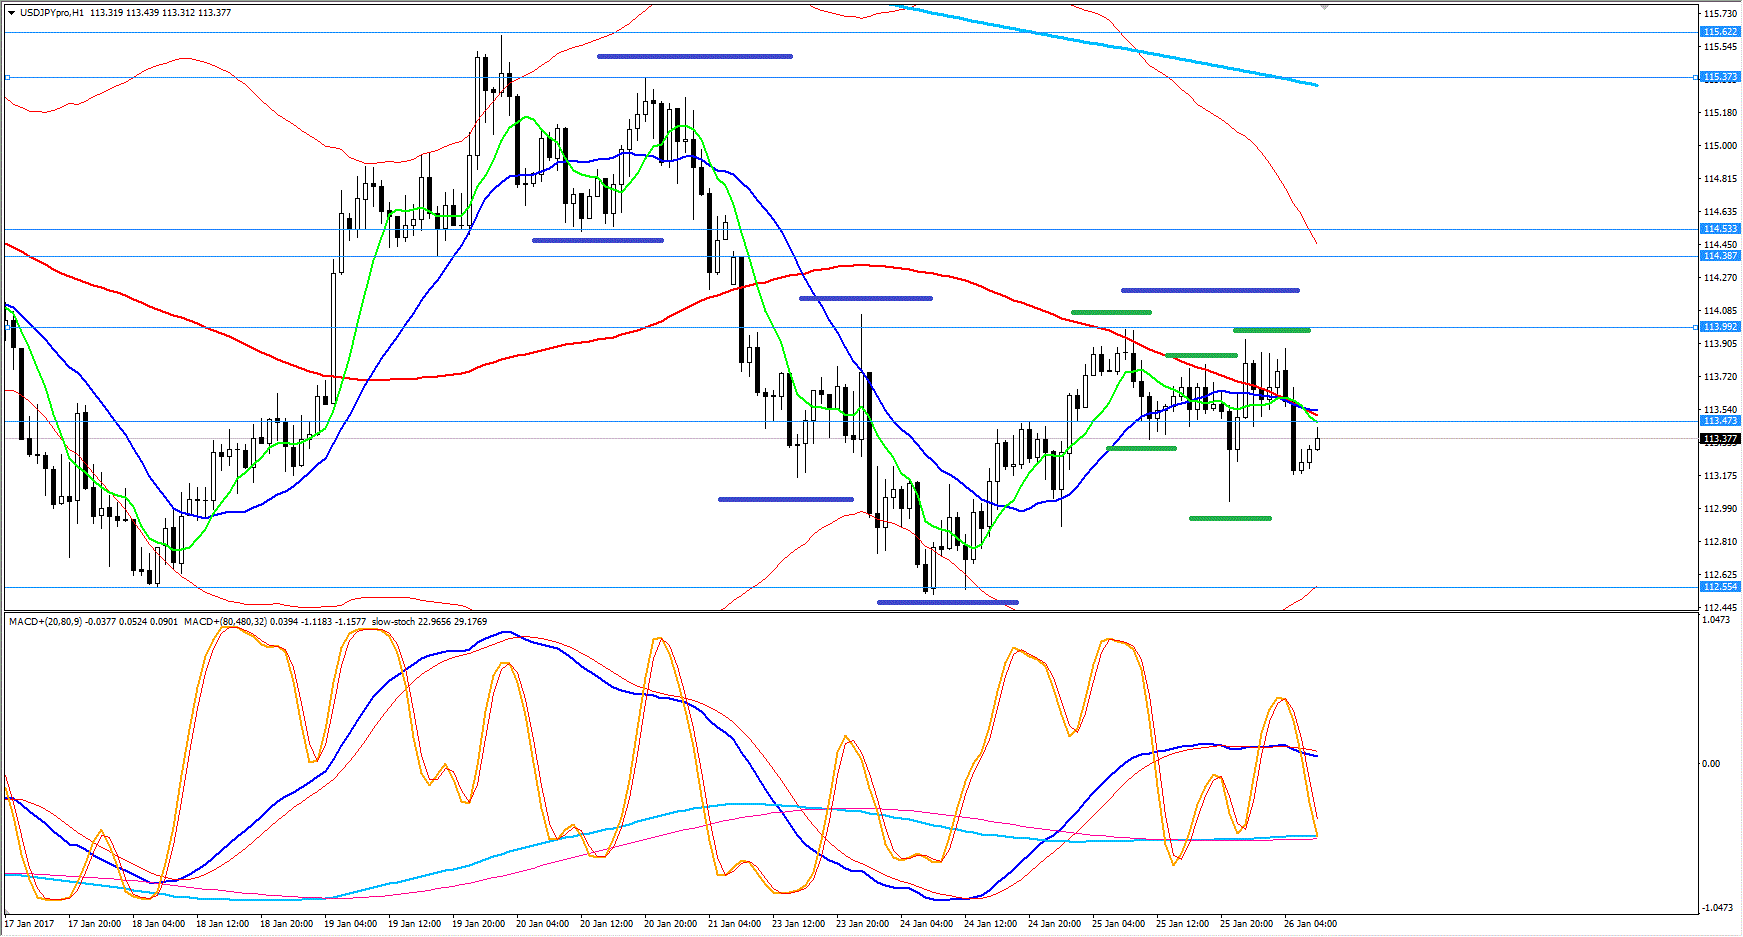Click the 17 Jan 2017 date label
Viewport: 1743px width, 937px height.
[x=30, y=924]
